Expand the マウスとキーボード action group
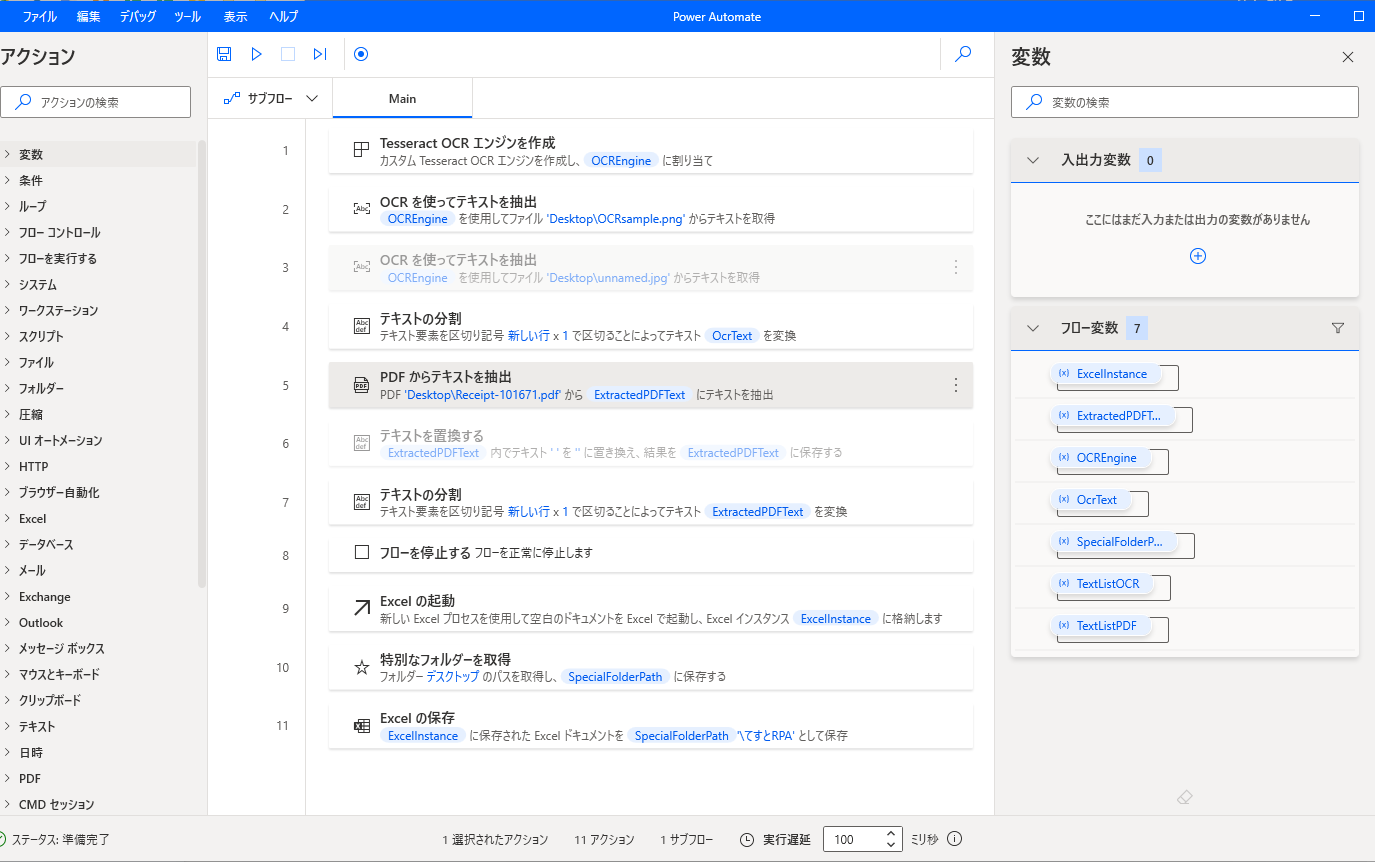This screenshot has width=1375, height=862. coord(7,674)
